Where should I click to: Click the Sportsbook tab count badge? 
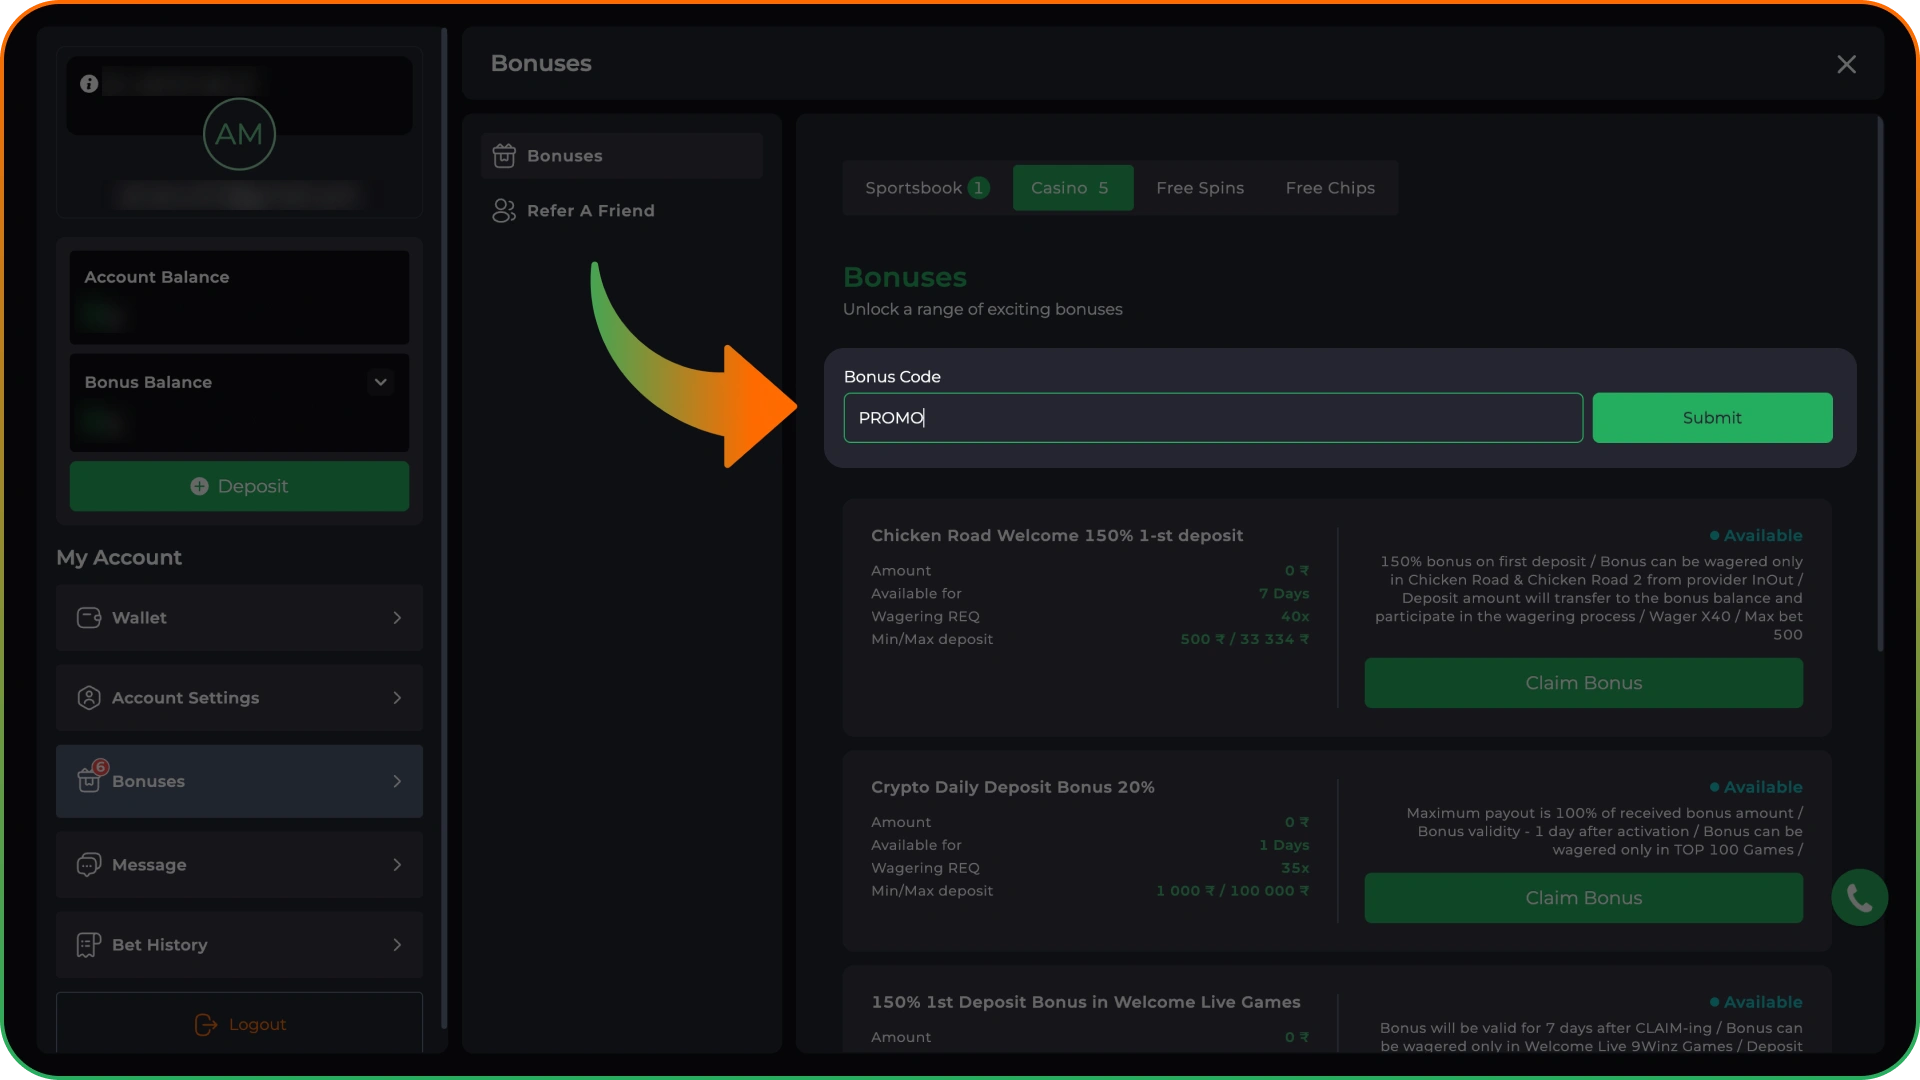(x=978, y=188)
